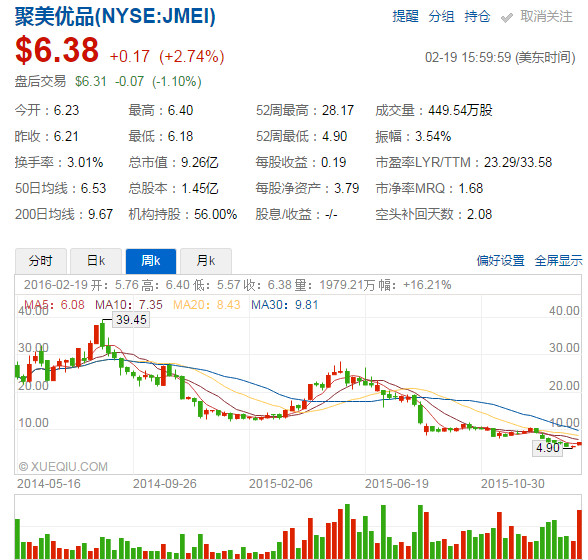The height and width of the screenshot is (560, 588).
Task: Toggle 取消关注 to unfollow the stock
Action: click(x=546, y=17)
